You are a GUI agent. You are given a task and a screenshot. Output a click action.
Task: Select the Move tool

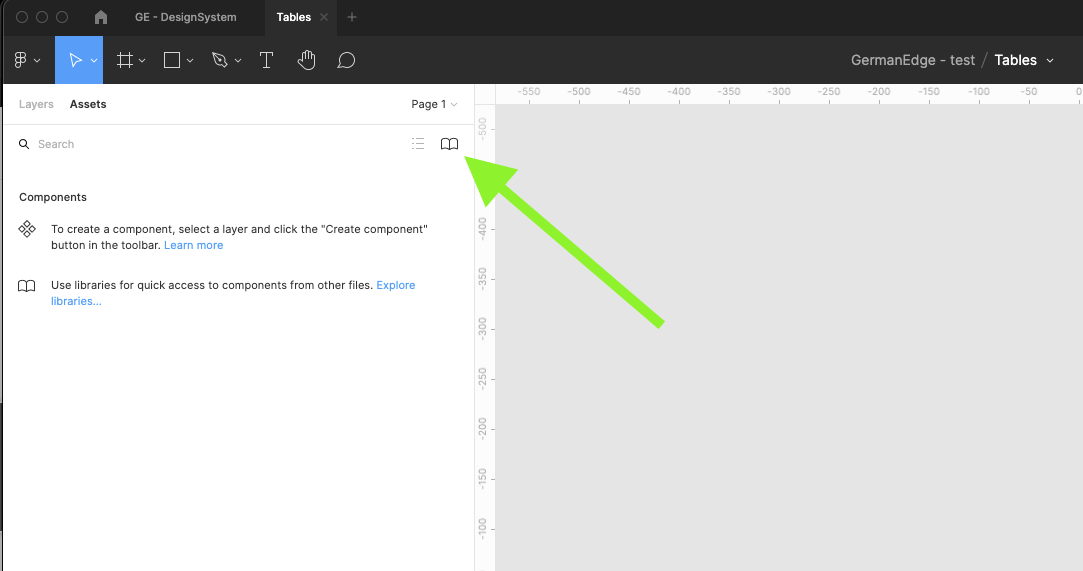click(x=74, y=60)
